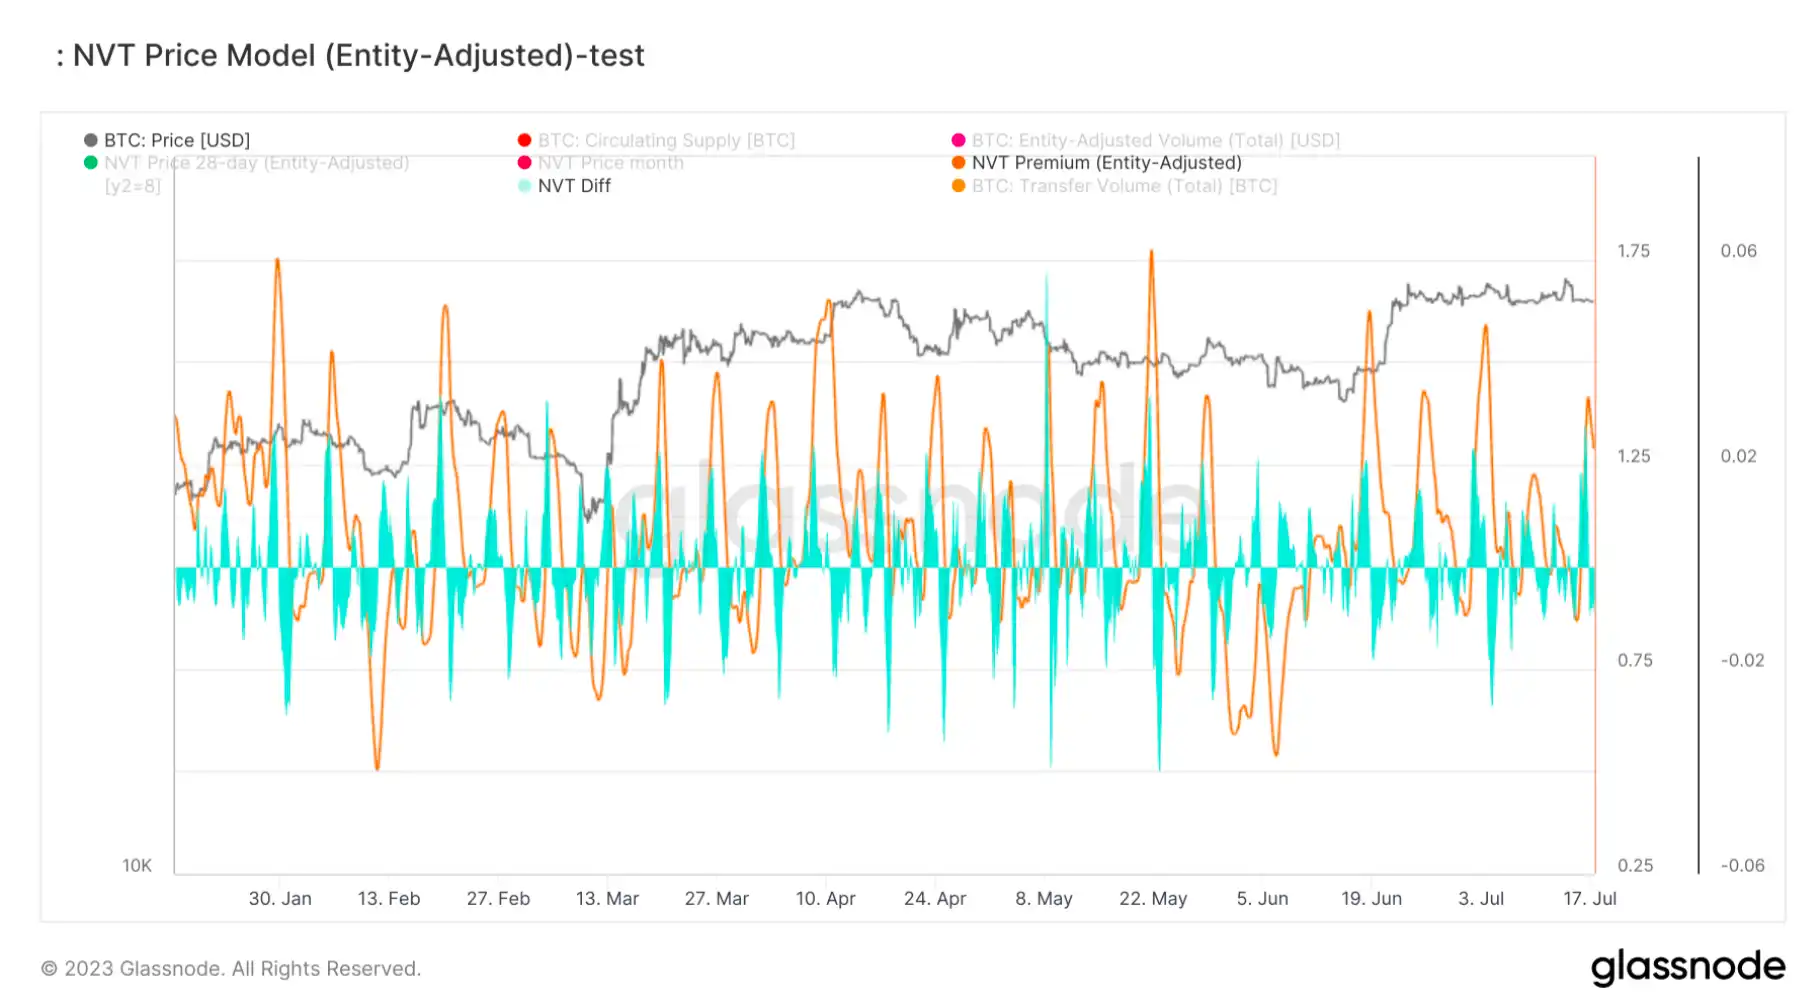Viewport: 1810px width, 1004px height.
Task: Click the 30. Jan date label
Action: click(x=280, y=899)
